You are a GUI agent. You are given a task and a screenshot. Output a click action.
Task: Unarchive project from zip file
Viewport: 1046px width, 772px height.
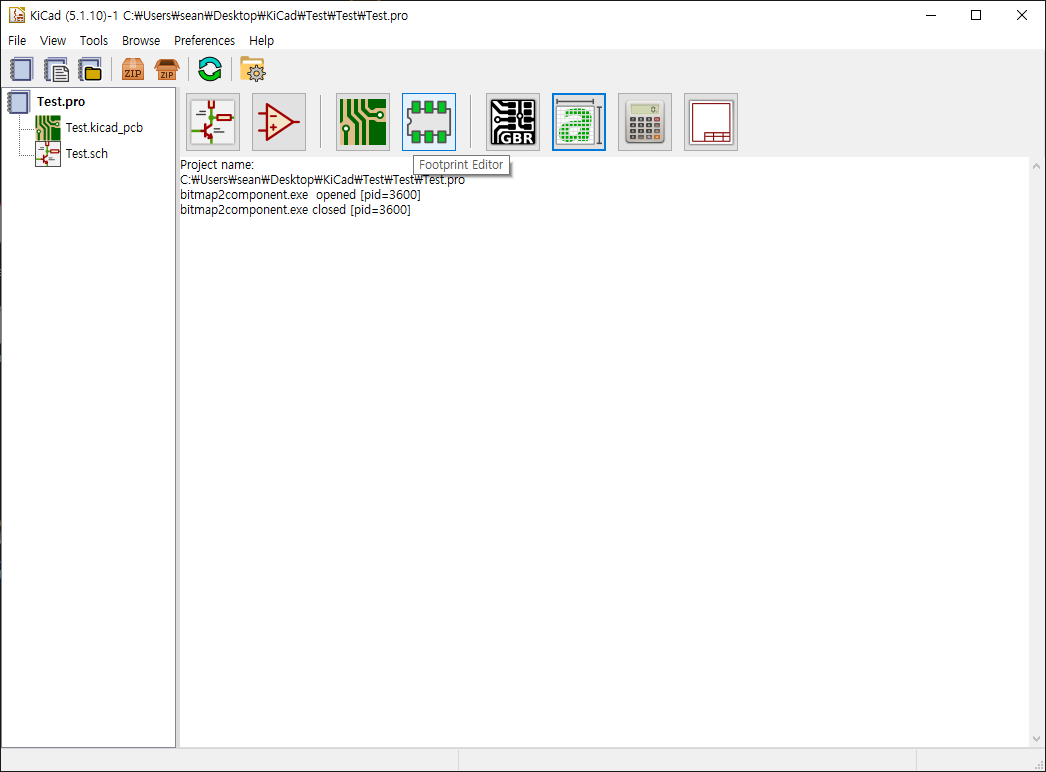(x=167, y=69)
